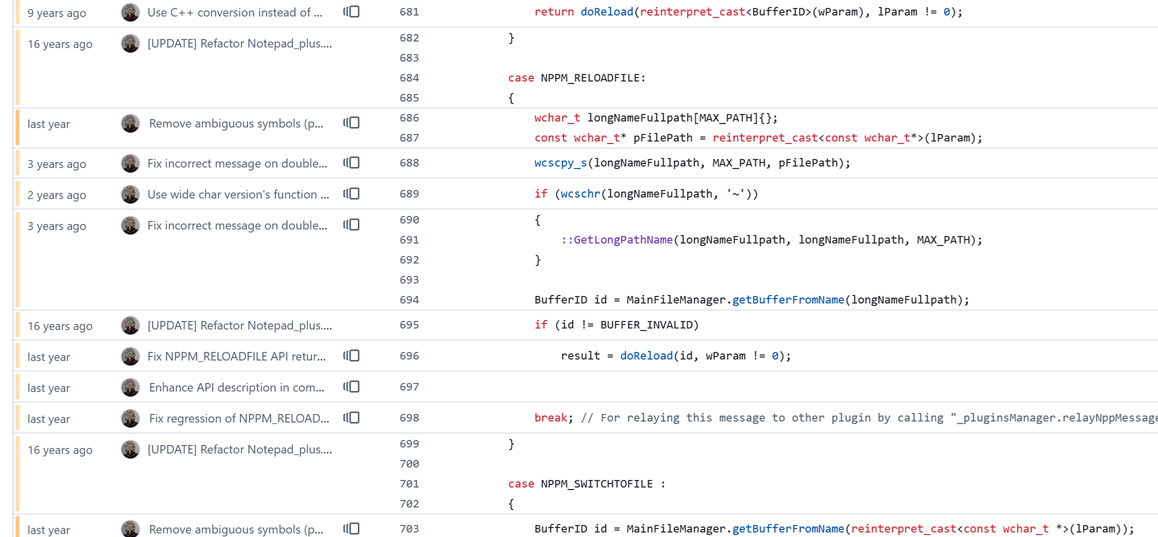Click 'NPPM_SWITCHTOFILE' in the case statement
1158x537 pixels.
tap(597, 485)
